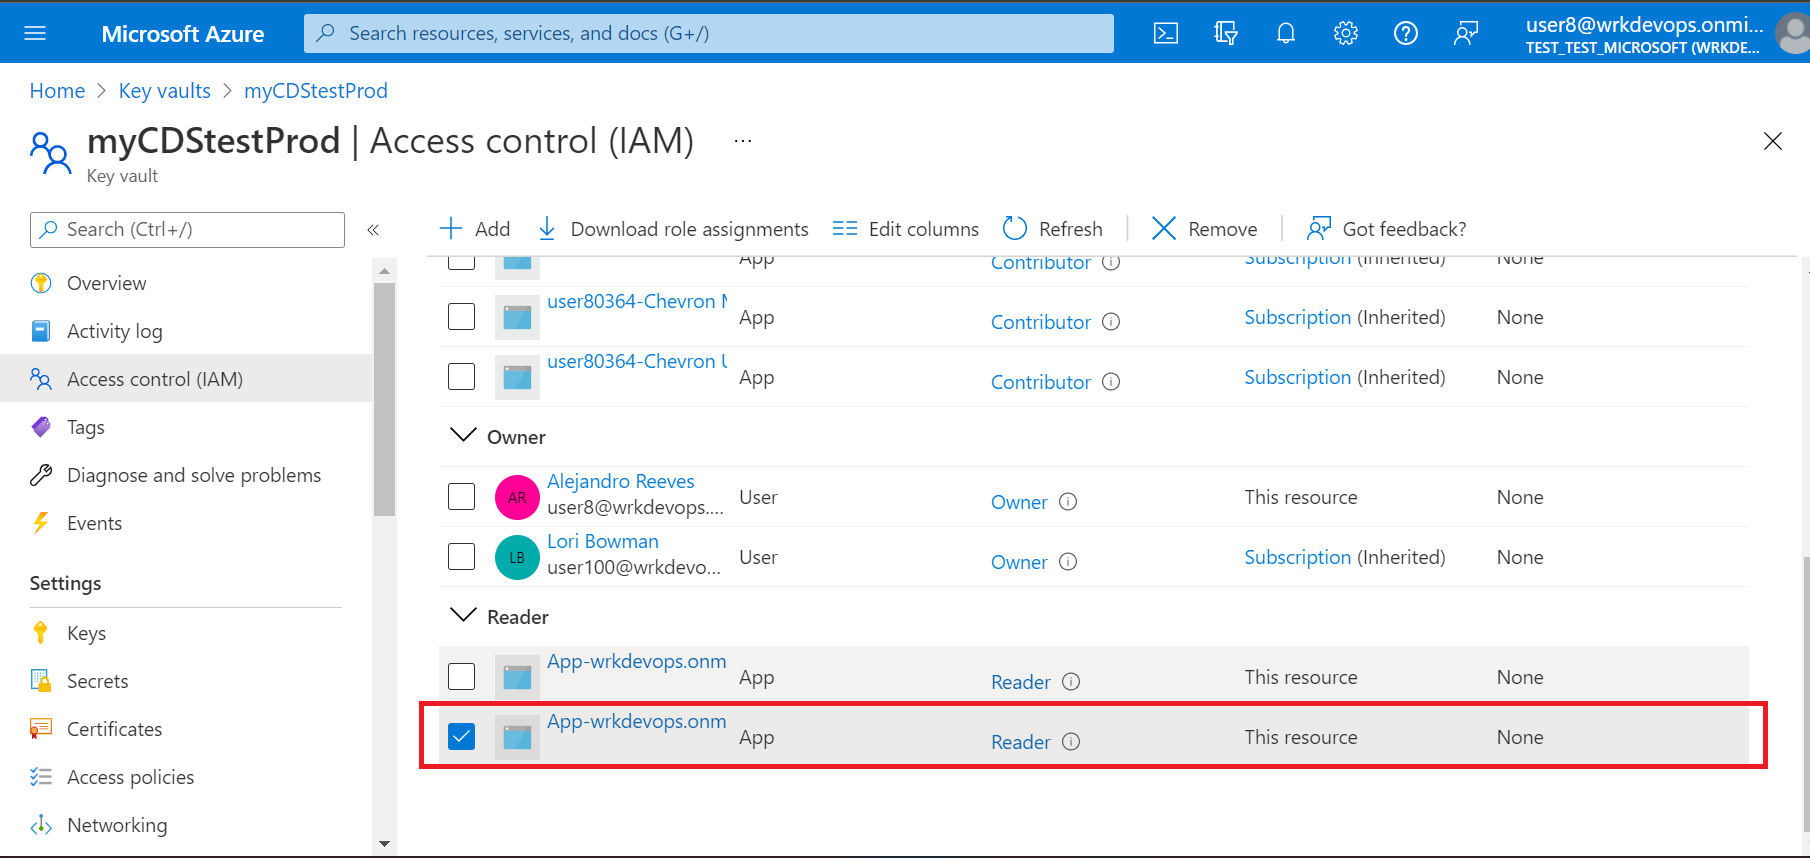This screenshot has height=858, width=1810.
Task: Collapse the left navigation menu
Action: click(x=373, y=230)
